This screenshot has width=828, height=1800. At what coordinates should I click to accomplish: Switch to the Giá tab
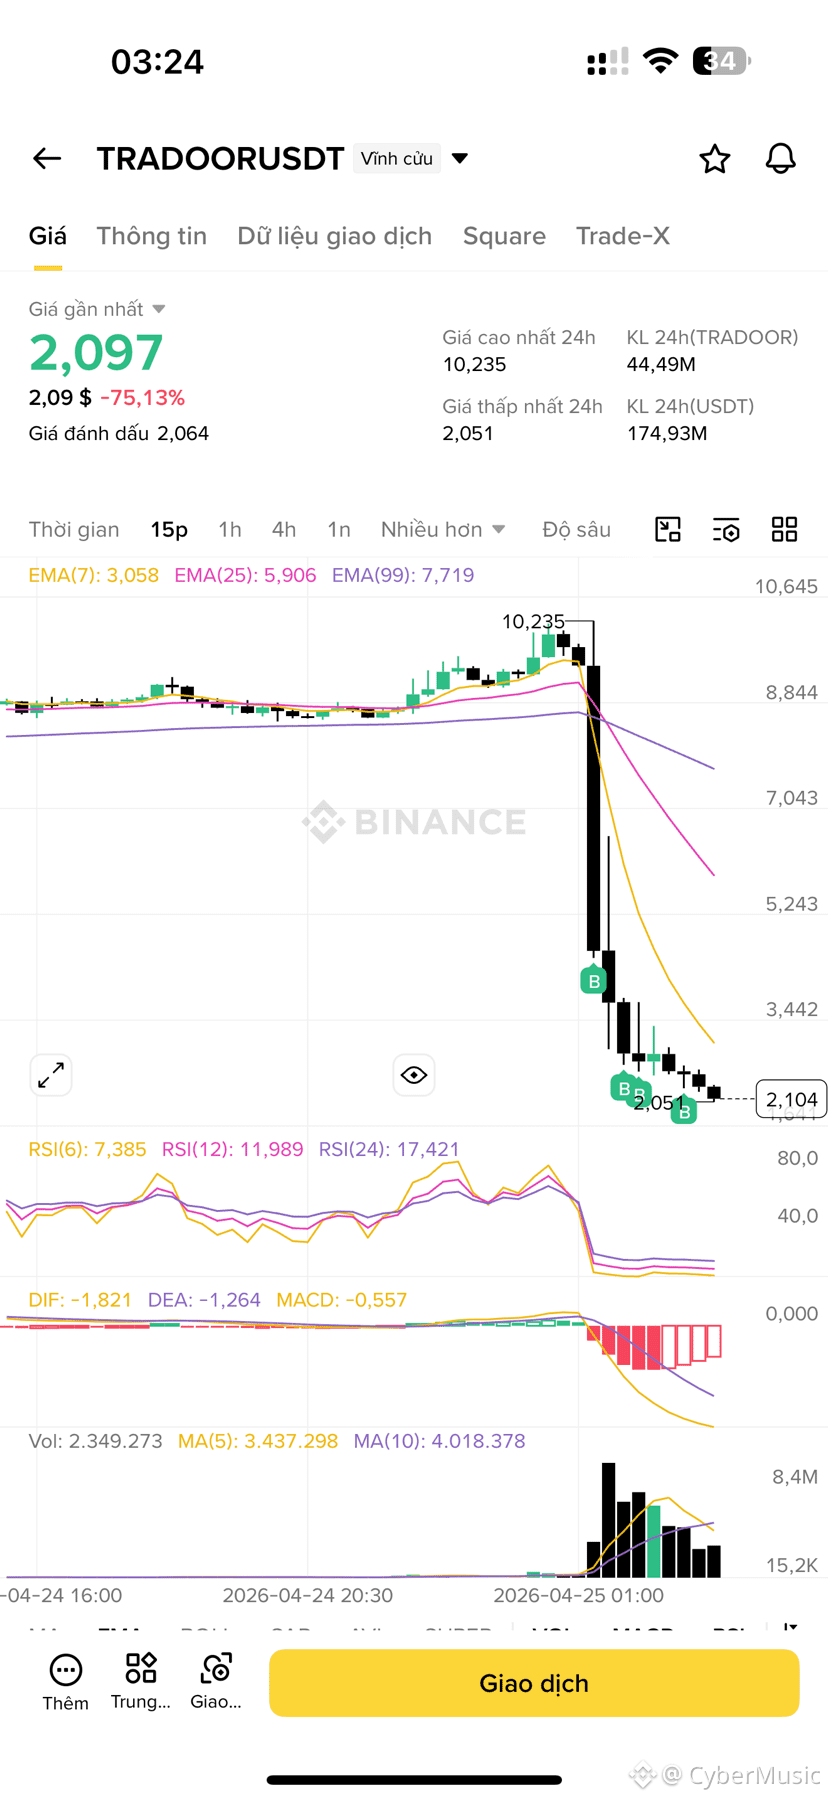[x=47, y=236]
